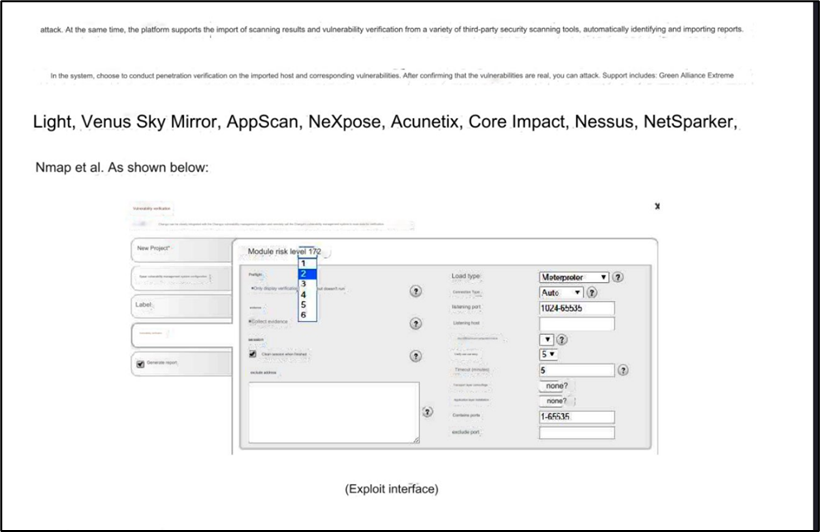The width and height of the screenshot is (820, 532).
Task: Click the listening port field 1024-65535
Action: point(577,308)
